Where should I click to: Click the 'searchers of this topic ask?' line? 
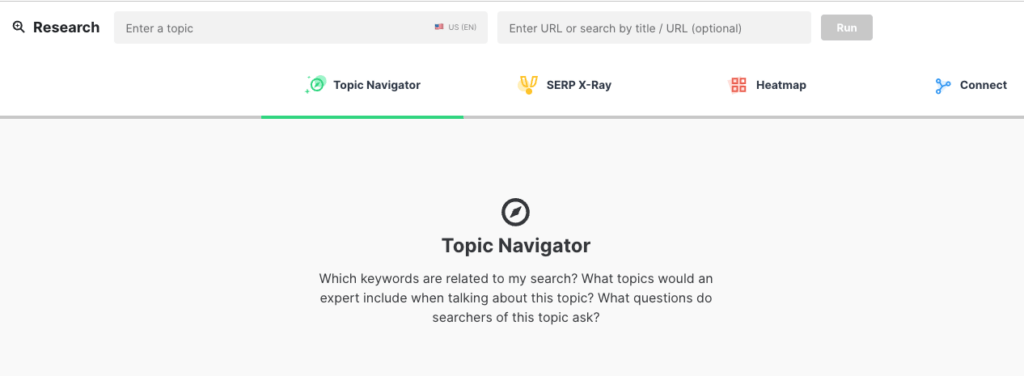(516, 319)
